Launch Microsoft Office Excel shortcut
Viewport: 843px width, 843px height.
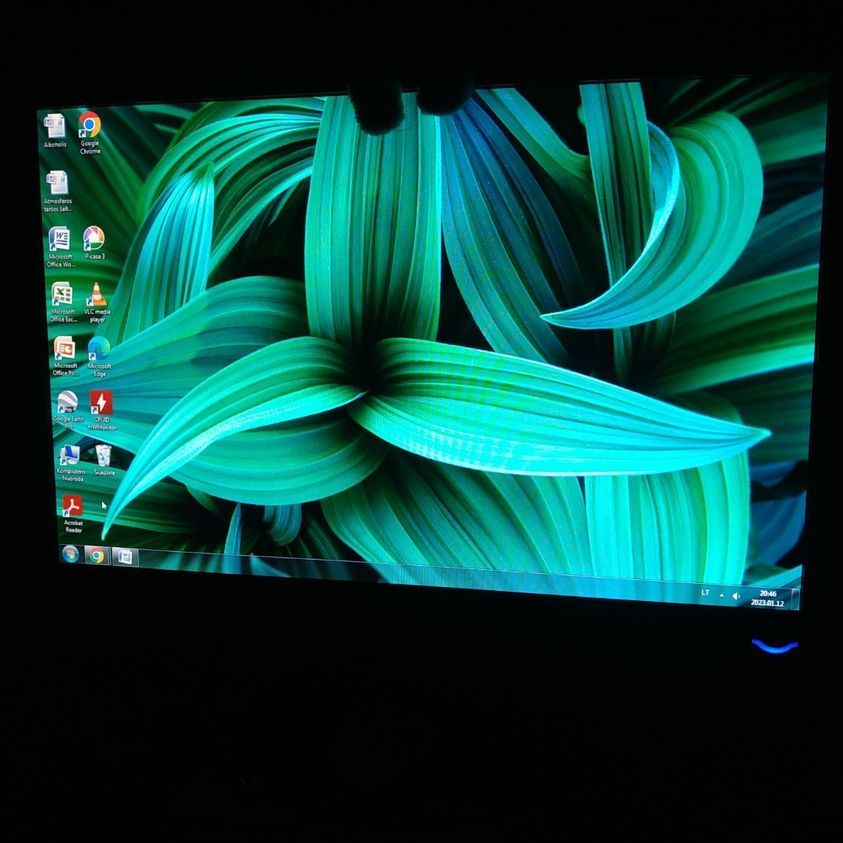click(62, 295)
